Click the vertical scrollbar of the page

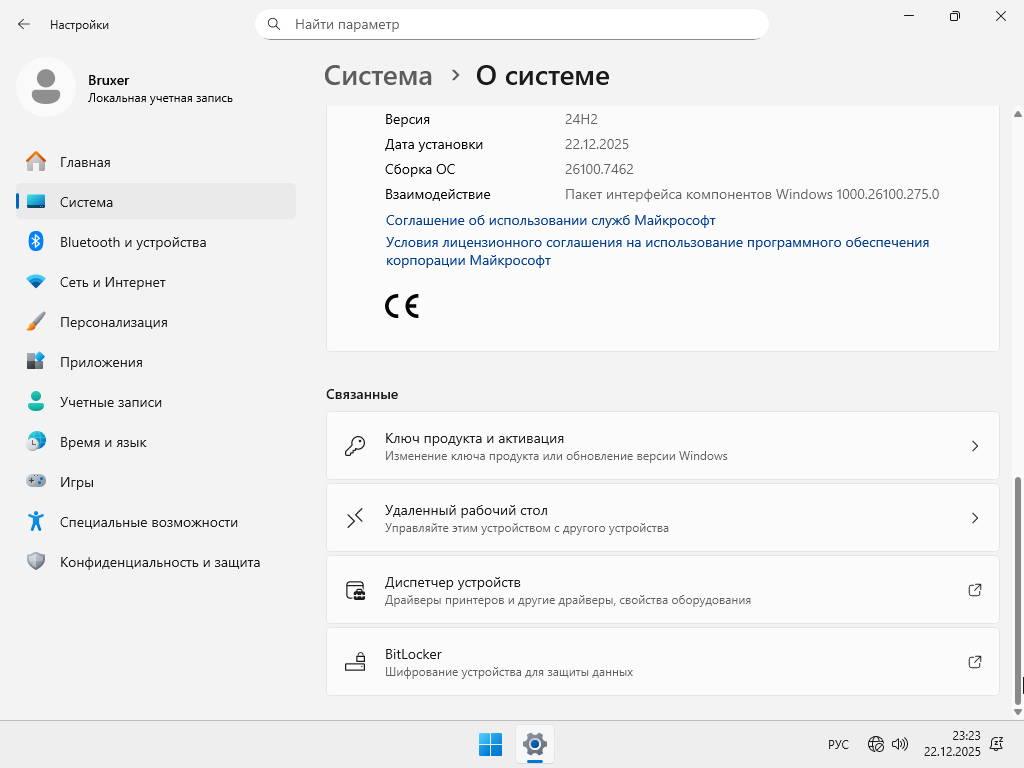coord(1019,590)
